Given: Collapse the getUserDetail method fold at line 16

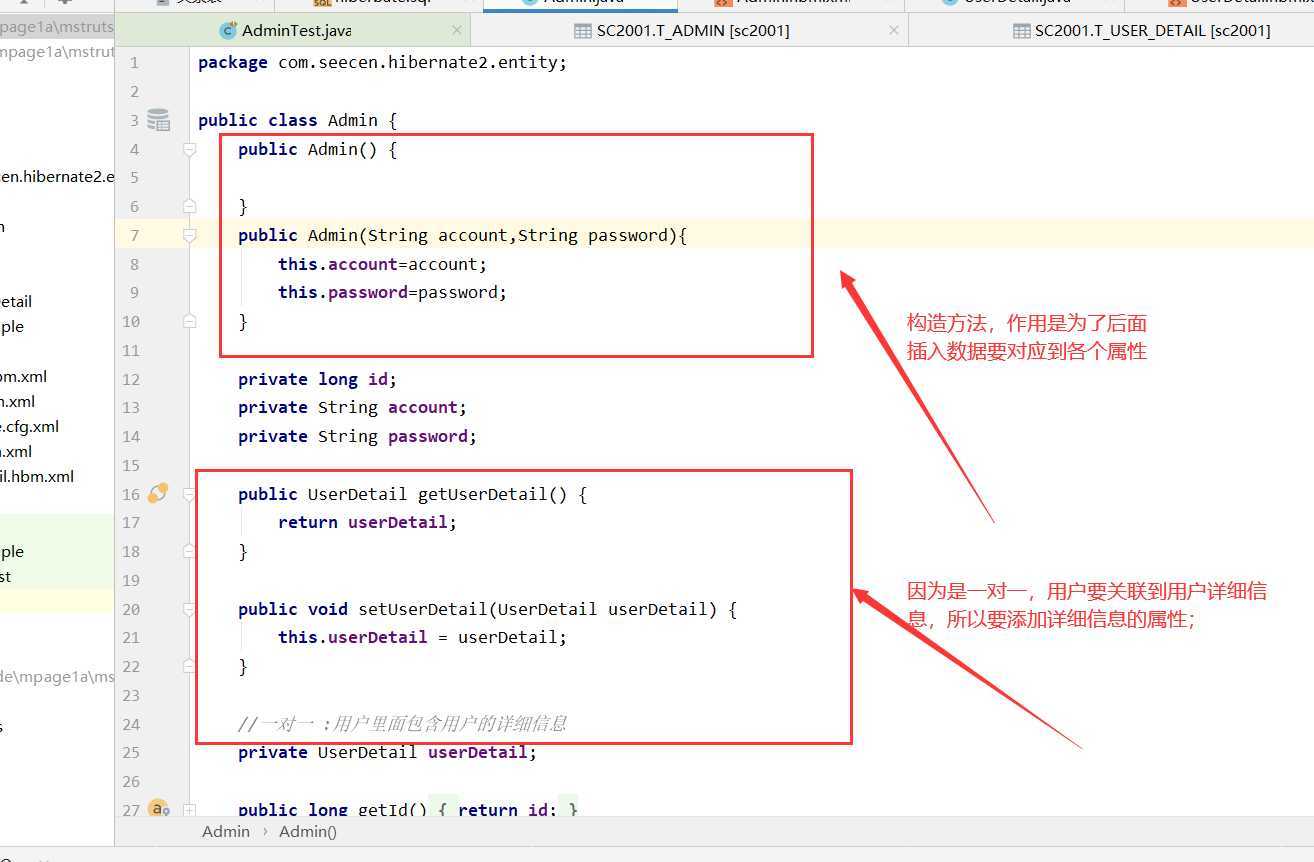Looking at the screenshot, I should (x=189, y=494).
